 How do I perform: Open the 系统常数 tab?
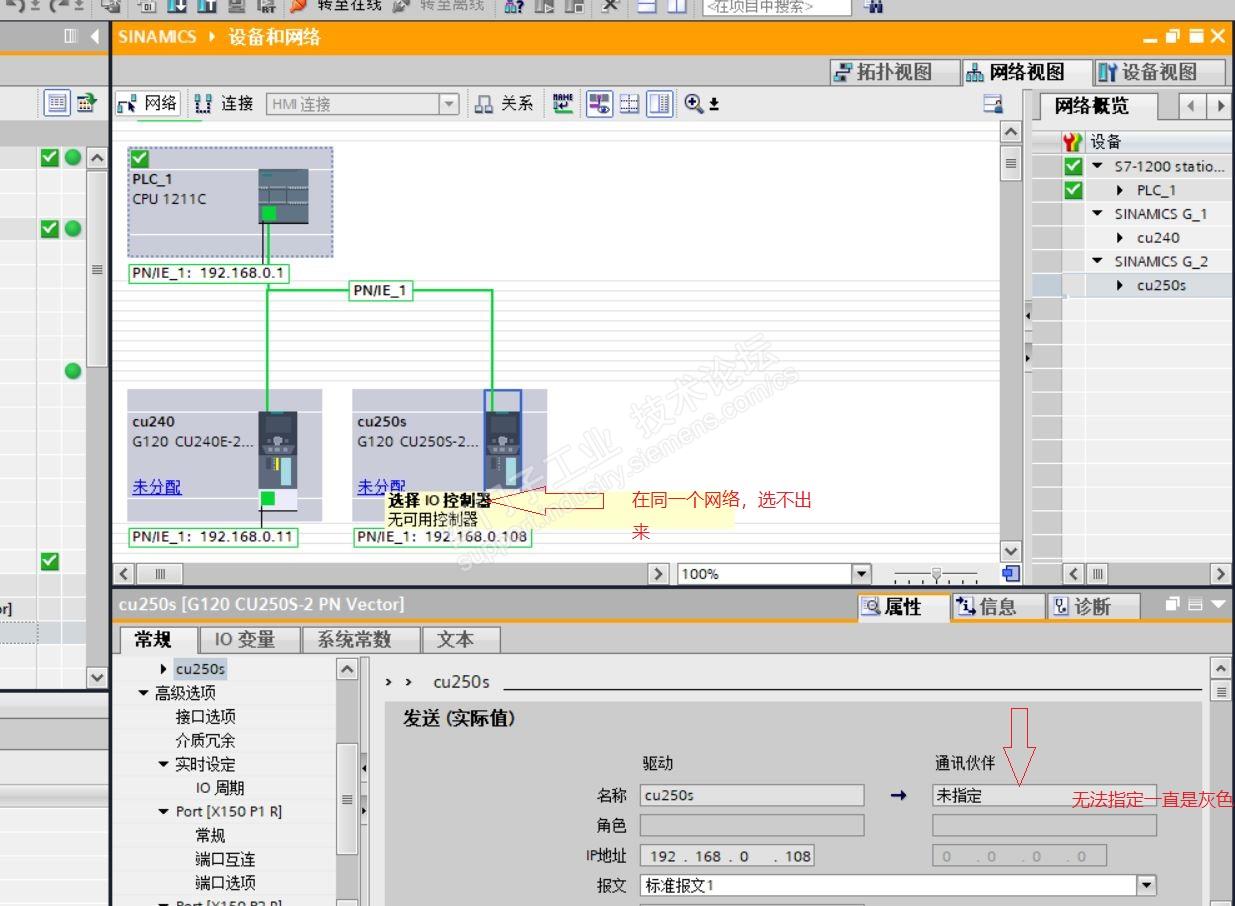(361, 640)
